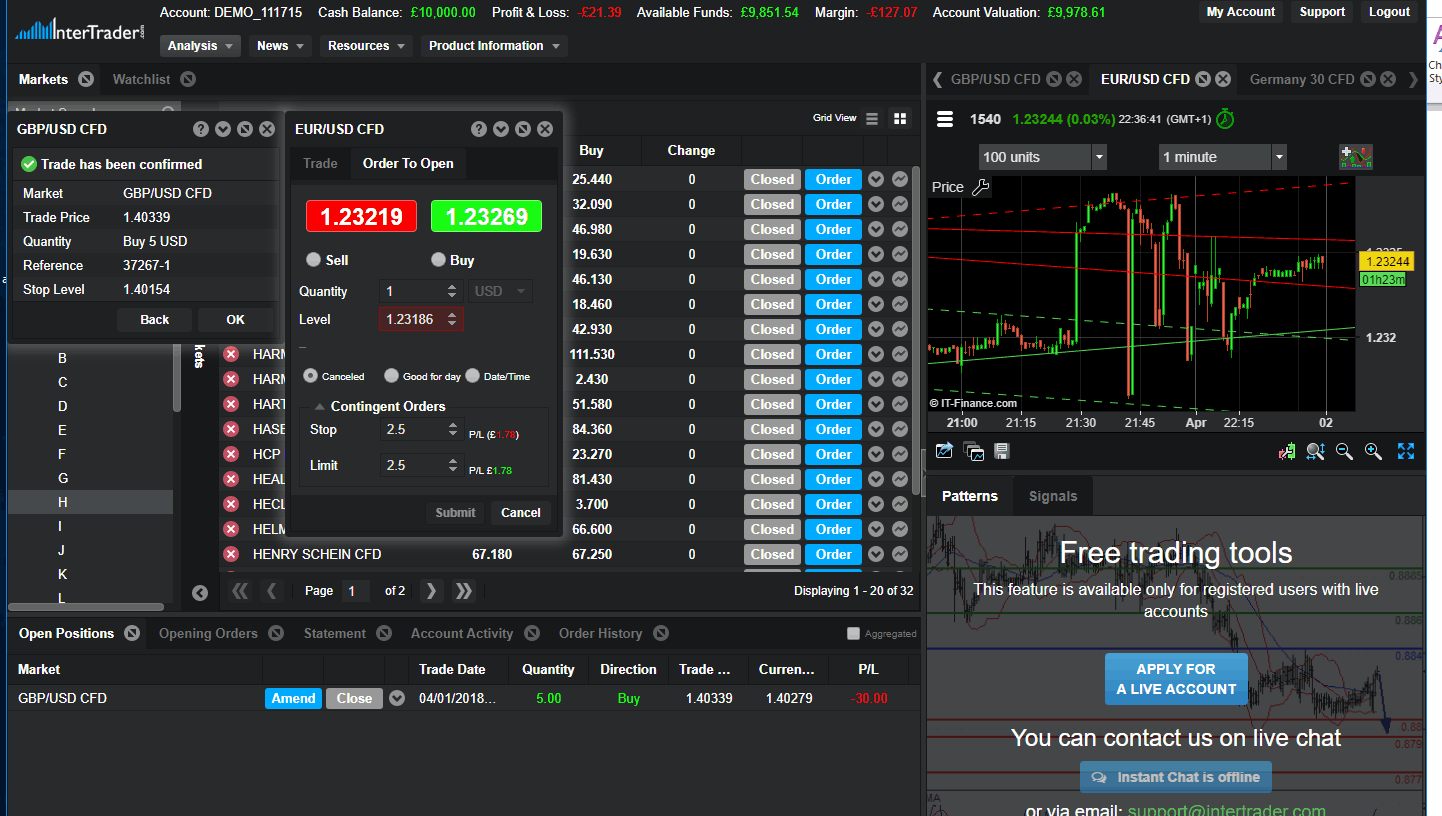Click Back on trade confirmation
The width and height of the screenshot is (1442, 816).
[x=154, y=320]
